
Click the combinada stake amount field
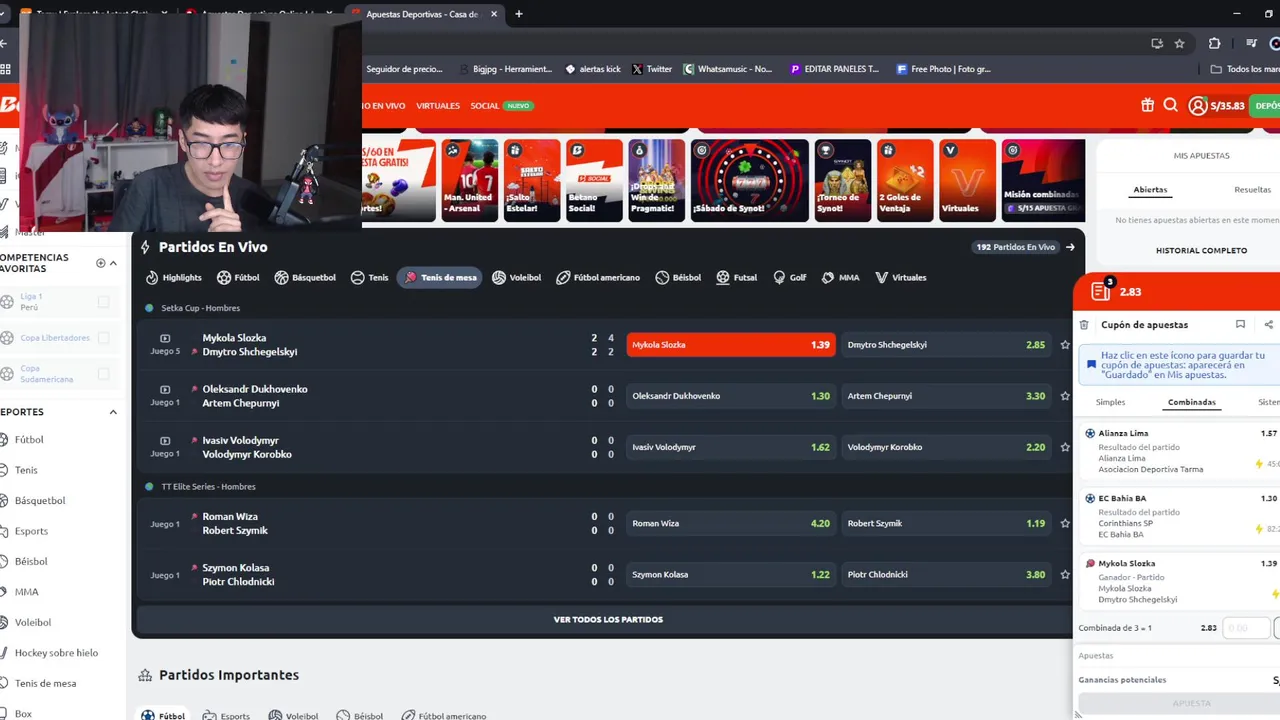click(1247, 628)
